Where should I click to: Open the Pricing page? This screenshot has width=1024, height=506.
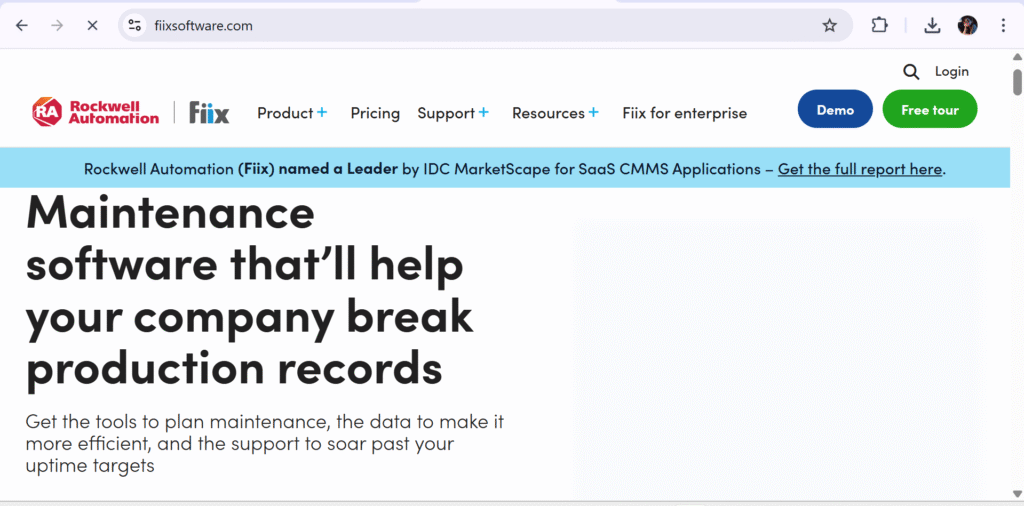[375, 113]
